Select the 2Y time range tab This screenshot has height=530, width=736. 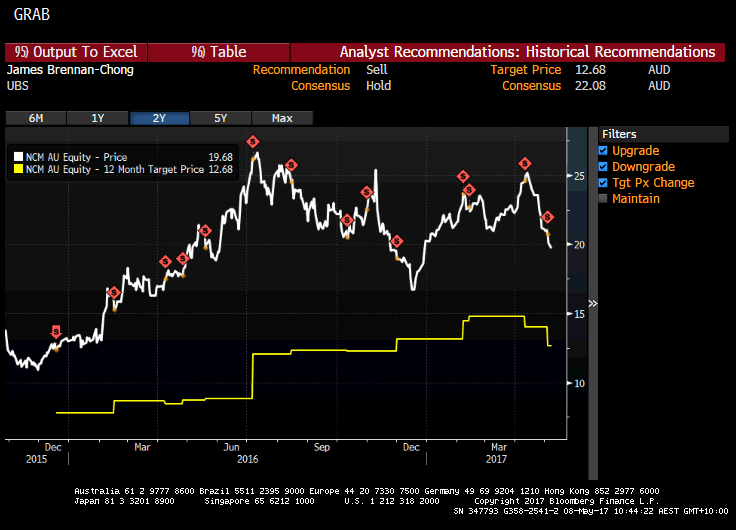click(x=159, y=118)
